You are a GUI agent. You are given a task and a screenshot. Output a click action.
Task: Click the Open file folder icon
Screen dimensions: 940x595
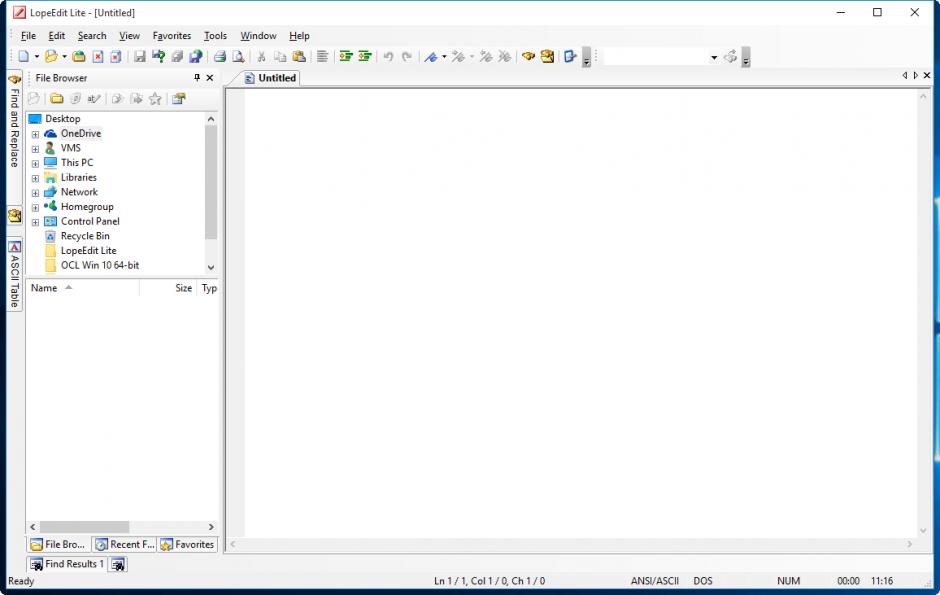click(x=52, y=56)
